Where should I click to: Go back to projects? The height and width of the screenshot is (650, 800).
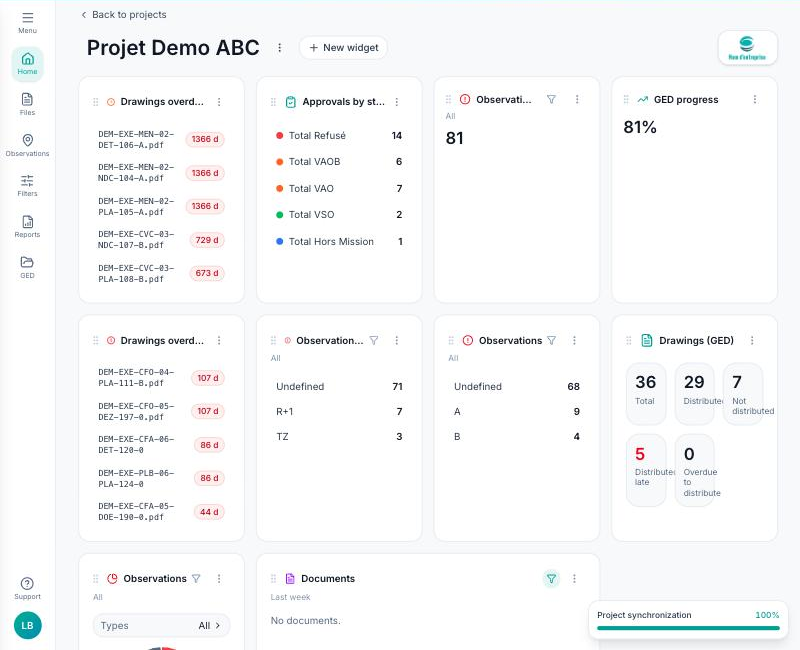click(124, 15)
